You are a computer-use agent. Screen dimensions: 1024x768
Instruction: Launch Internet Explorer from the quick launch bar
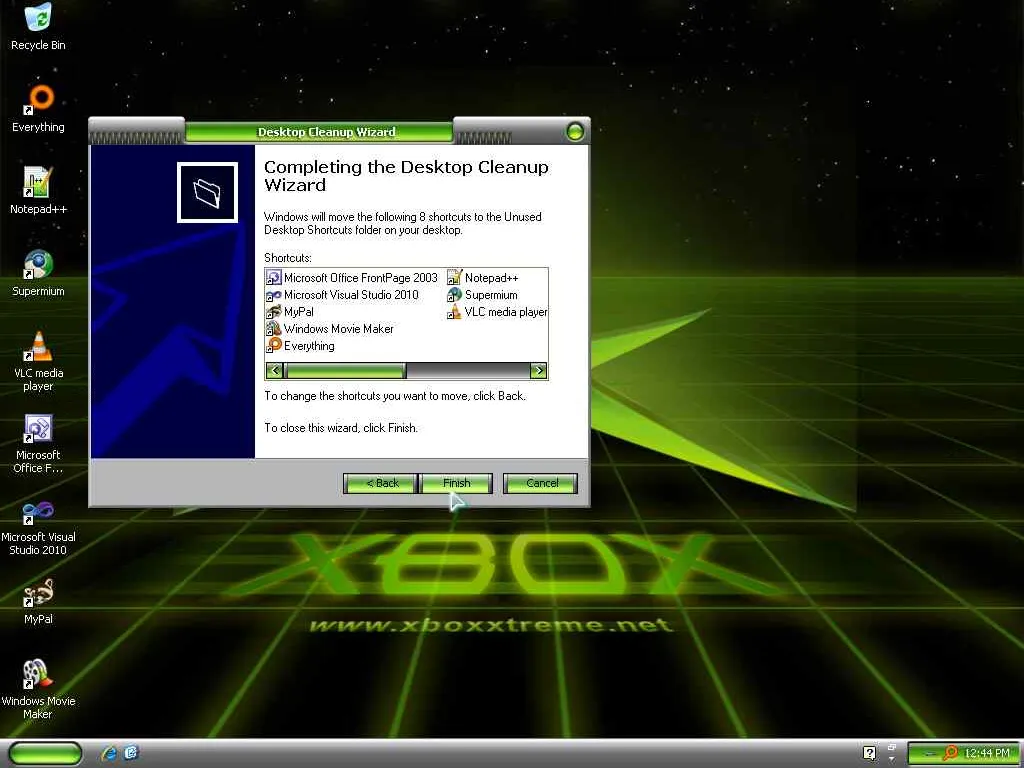[108, 753]
